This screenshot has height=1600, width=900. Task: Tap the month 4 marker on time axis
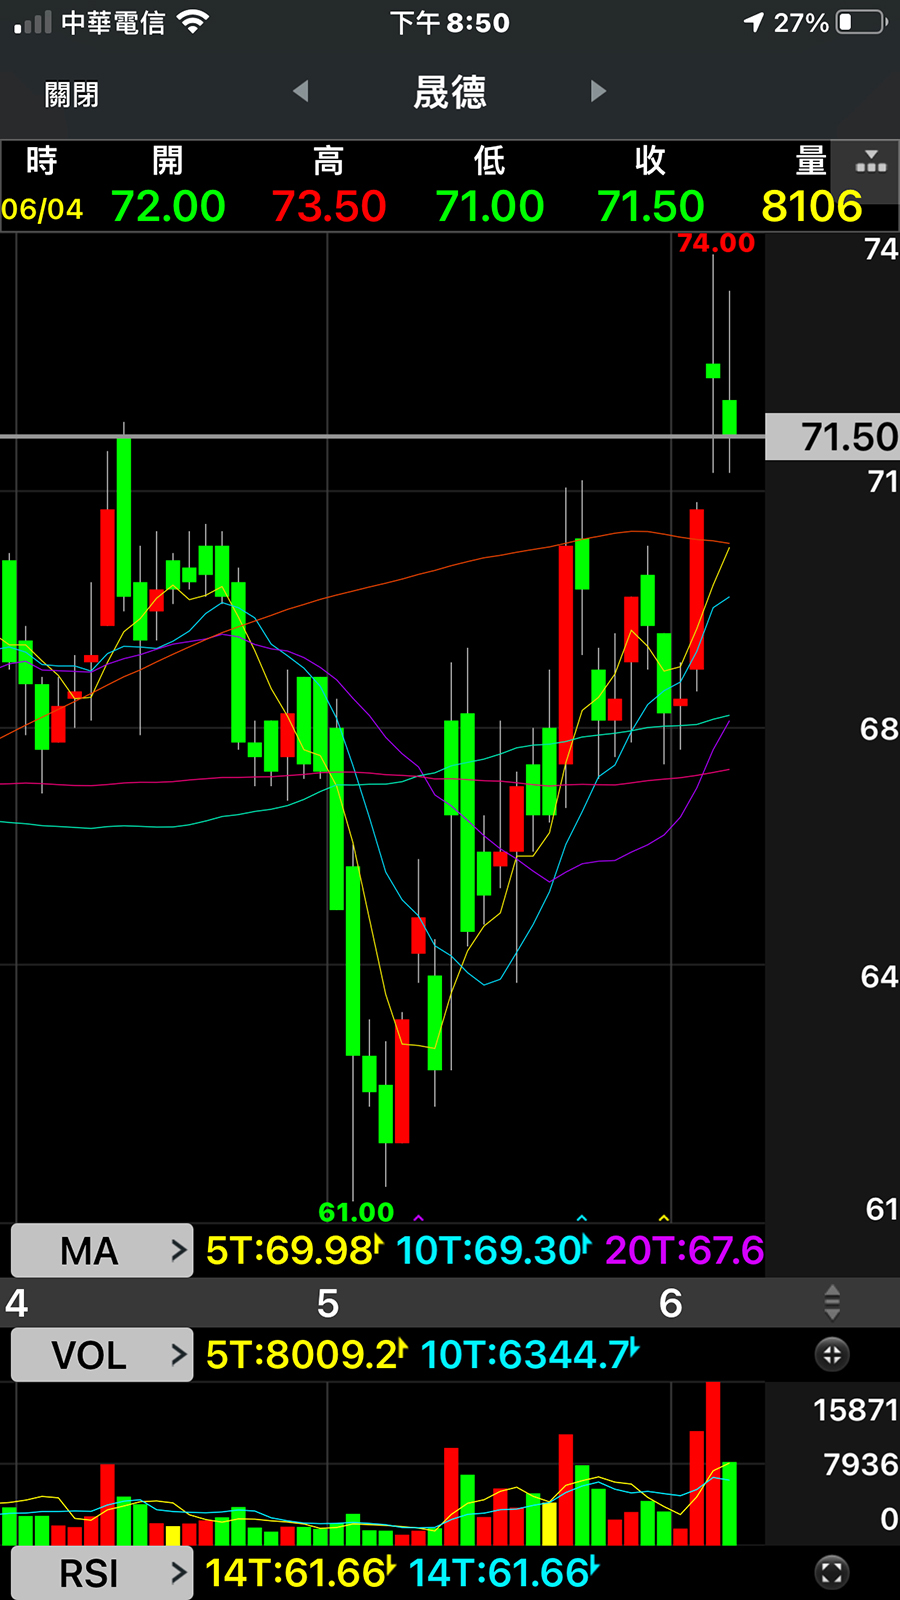pos(16,1303)
